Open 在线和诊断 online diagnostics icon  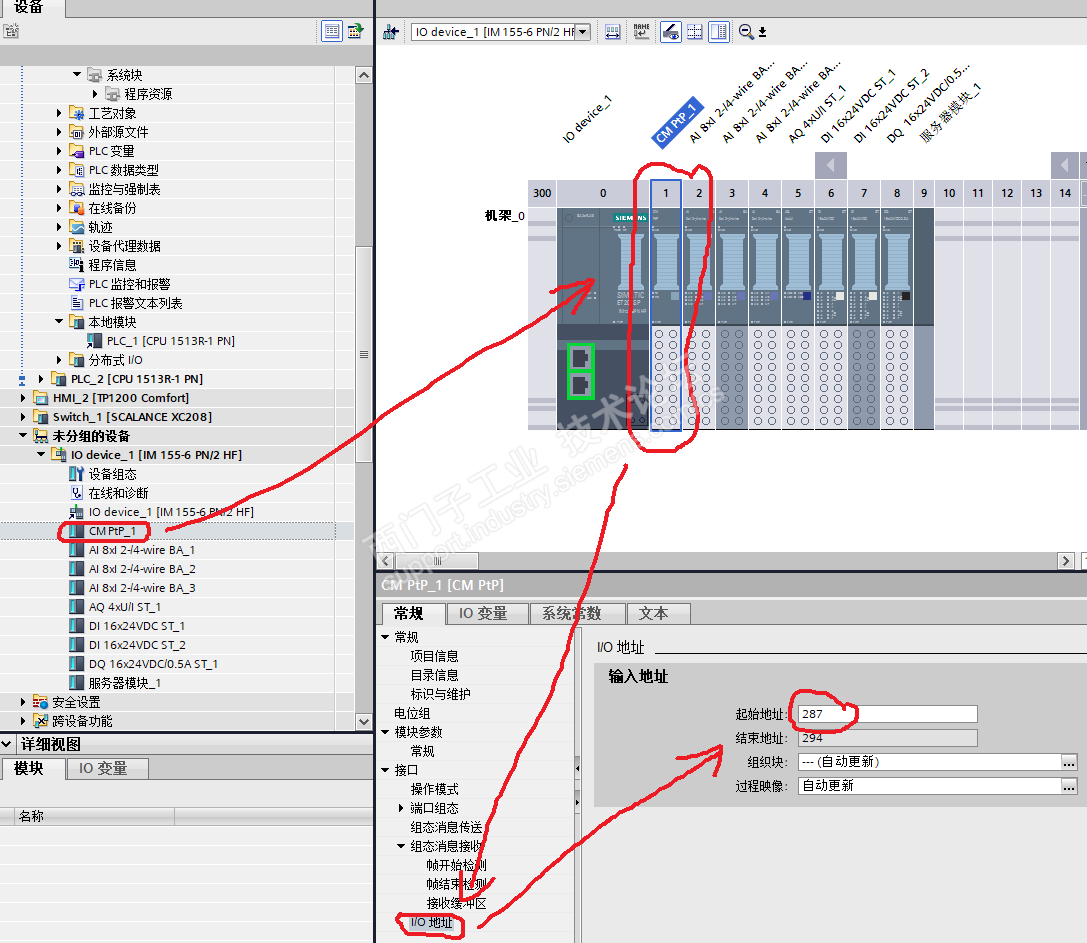point(76,493)
